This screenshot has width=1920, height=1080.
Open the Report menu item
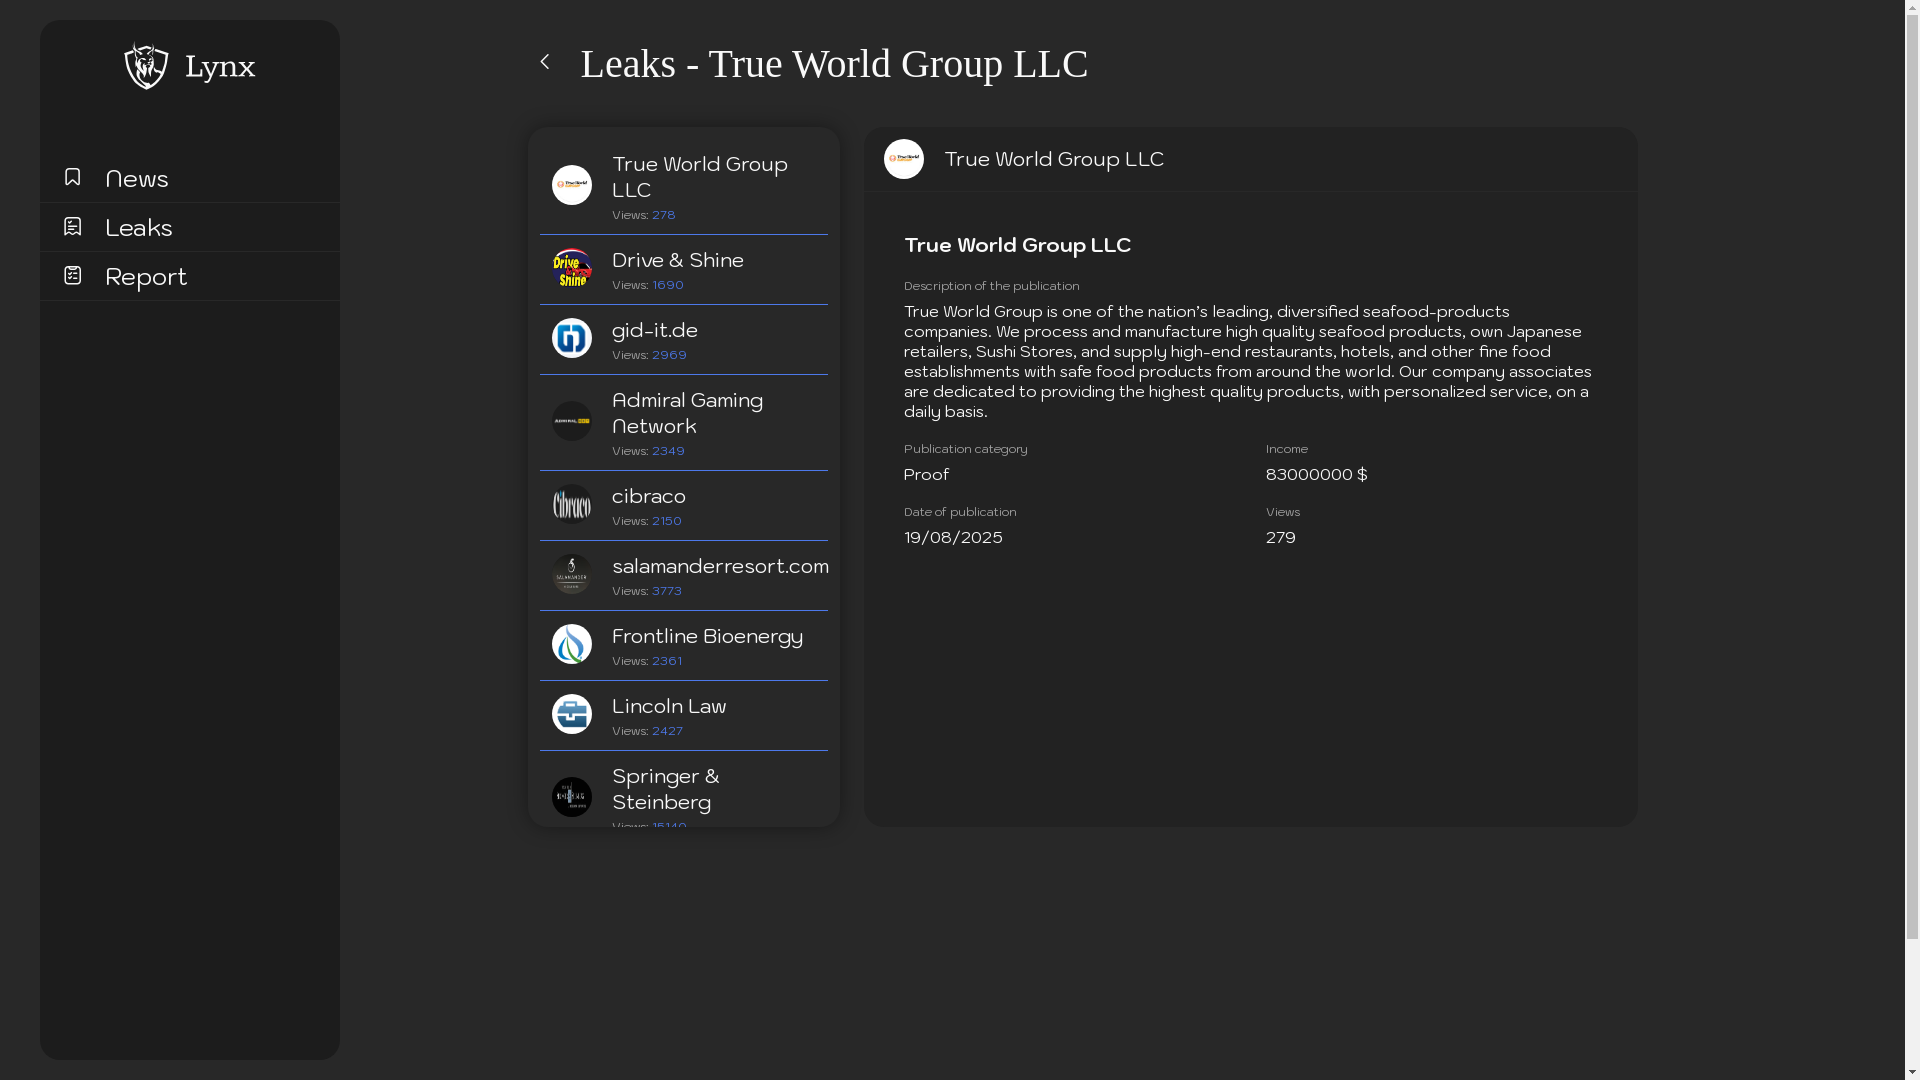pos(146,277)
